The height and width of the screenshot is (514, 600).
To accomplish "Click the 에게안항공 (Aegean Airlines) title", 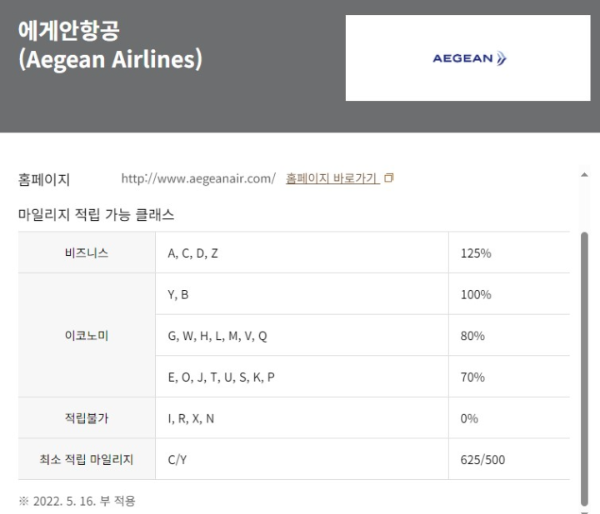I will pyautogui.click(x=110, y=45).
